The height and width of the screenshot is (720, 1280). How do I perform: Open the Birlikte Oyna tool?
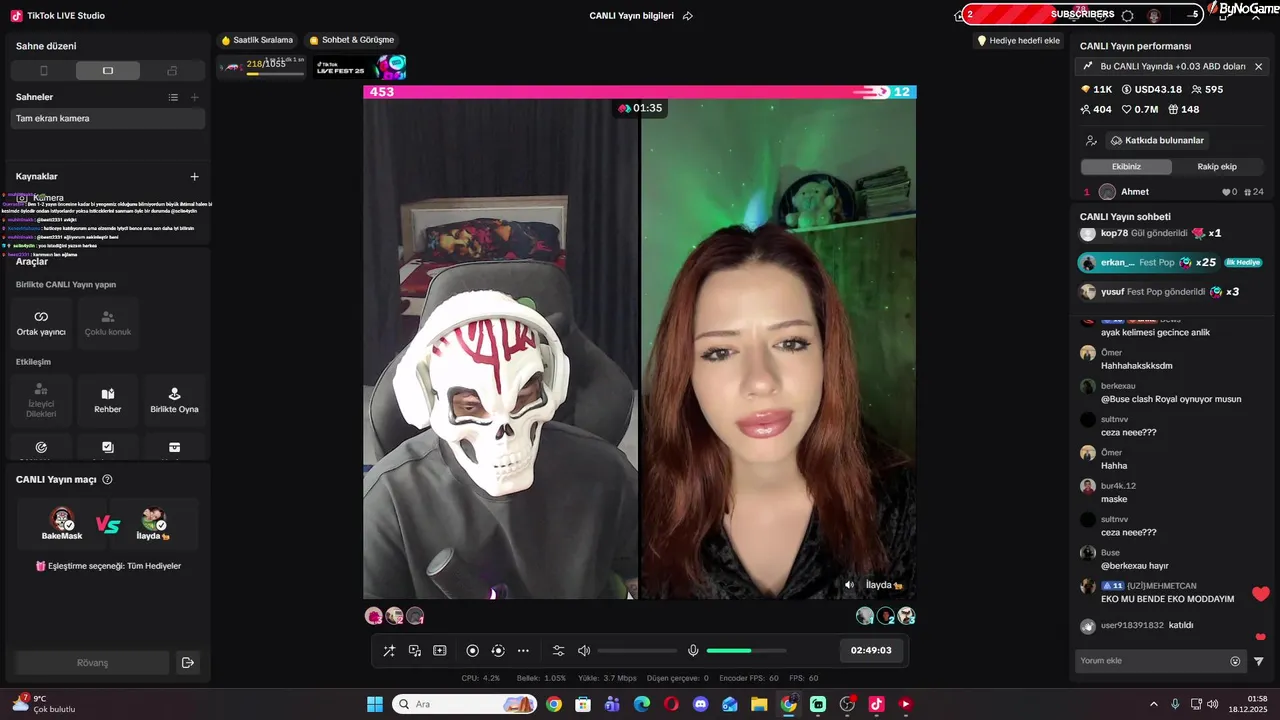tap(174, 401)
